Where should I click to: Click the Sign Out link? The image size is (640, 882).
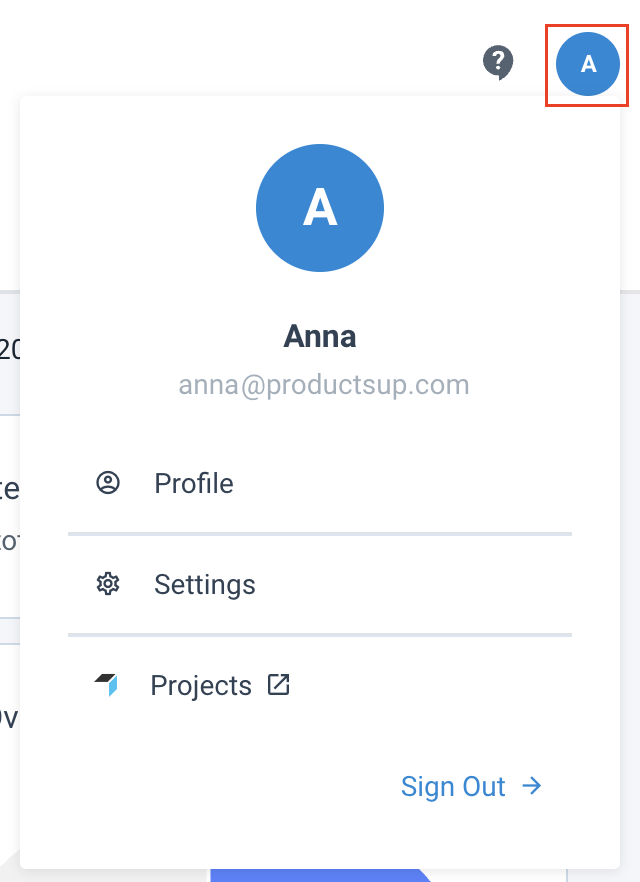pos(453,786)
